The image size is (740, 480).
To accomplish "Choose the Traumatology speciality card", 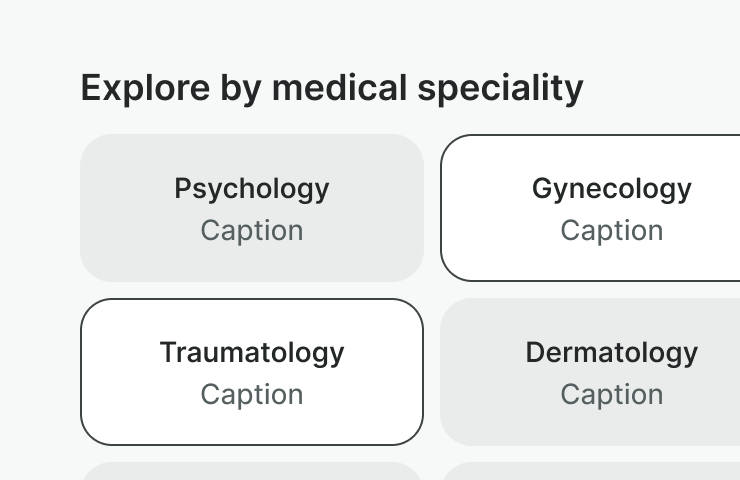I will pos(252,372).
